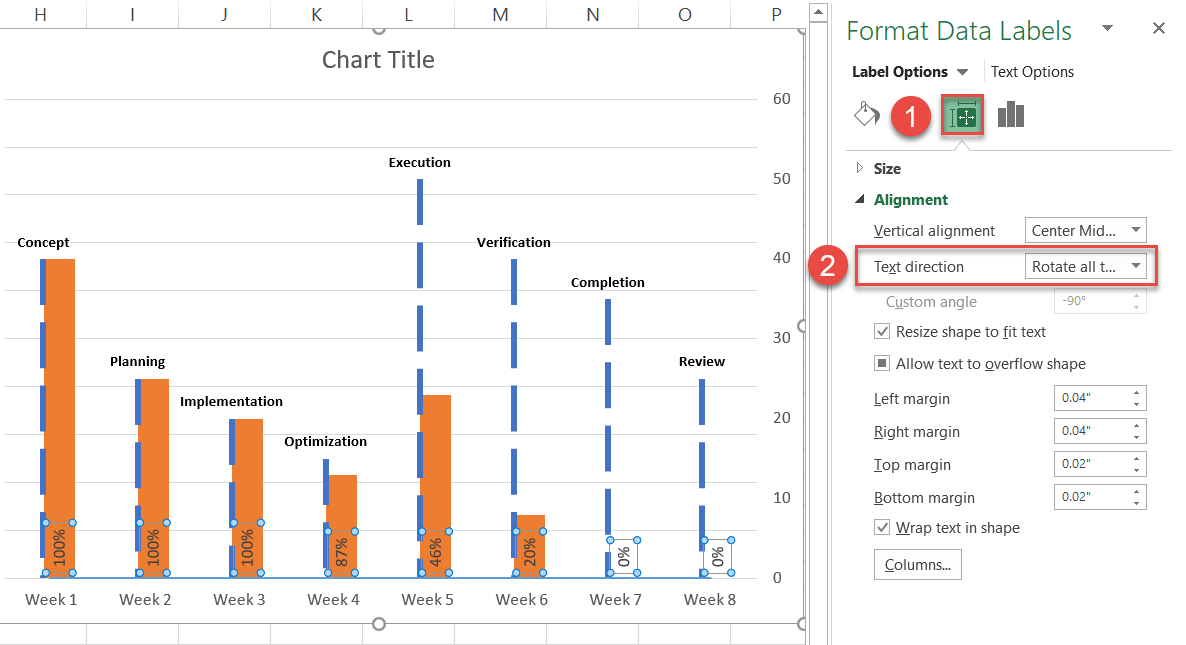This screenshot has height=645, width=1186.
Task: Select the Size & Properties icon
Action: (x=961, y=114)
